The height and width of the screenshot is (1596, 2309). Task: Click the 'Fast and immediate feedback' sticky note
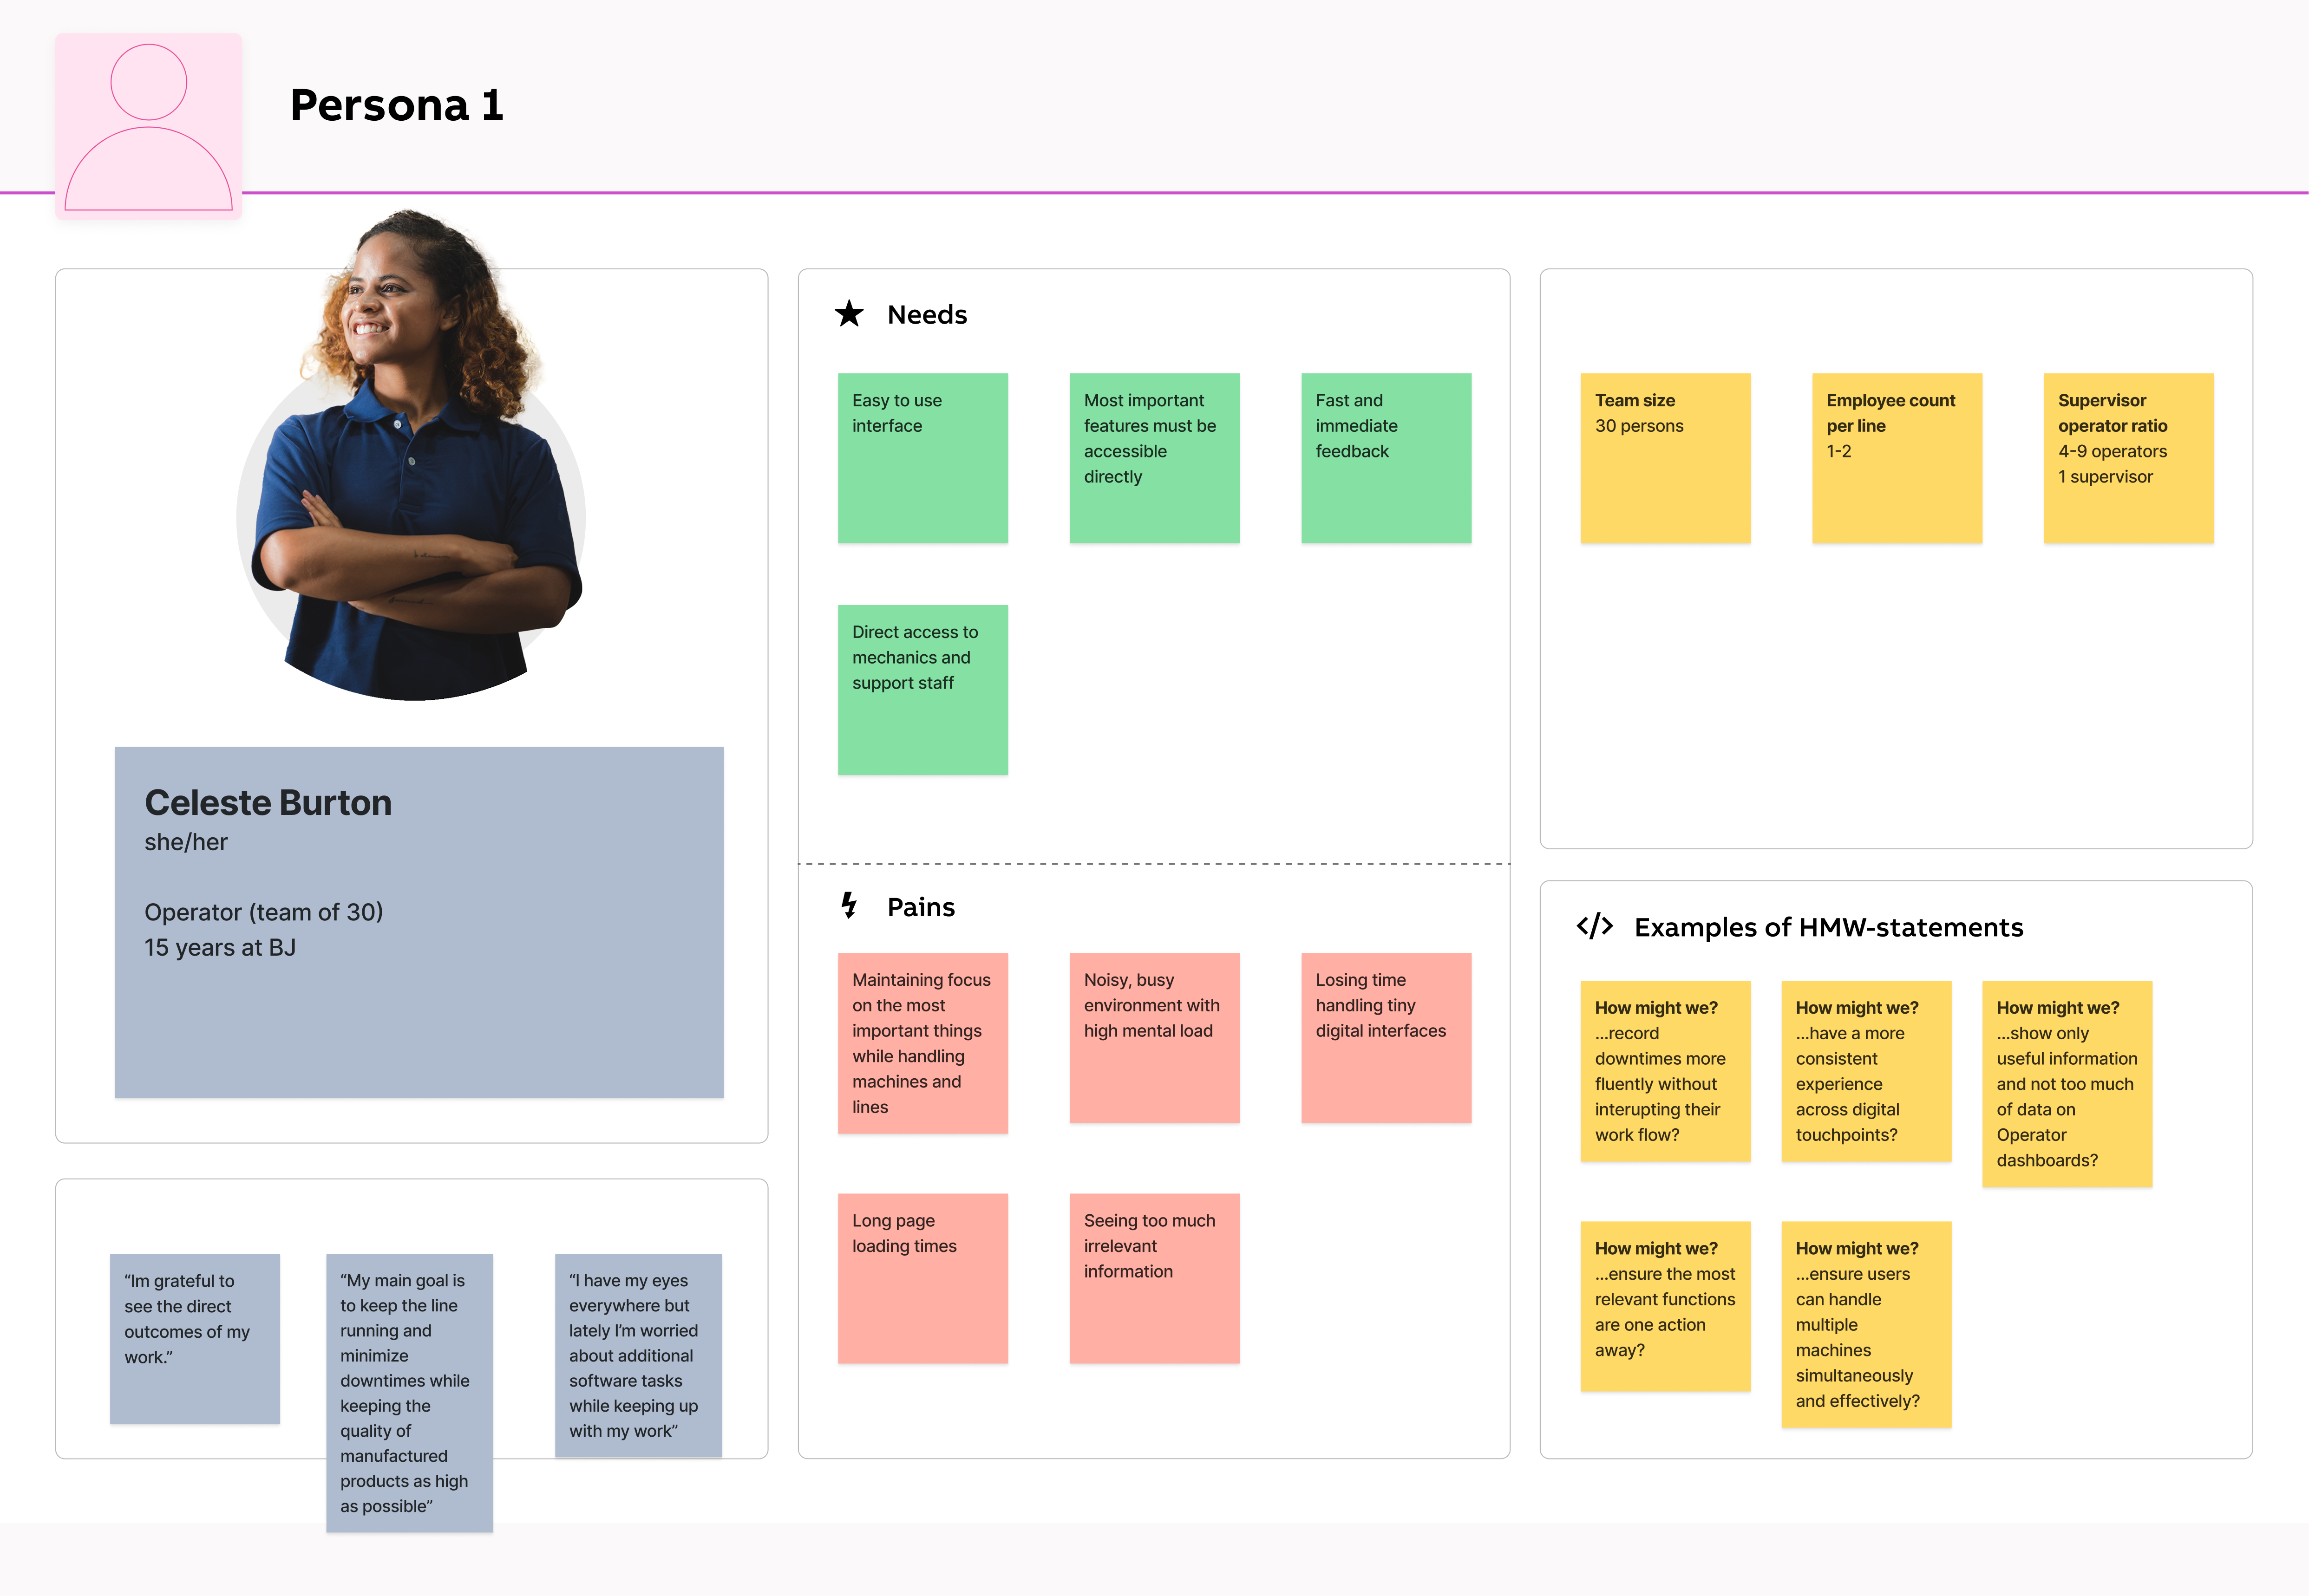[x=1385, y=458]
